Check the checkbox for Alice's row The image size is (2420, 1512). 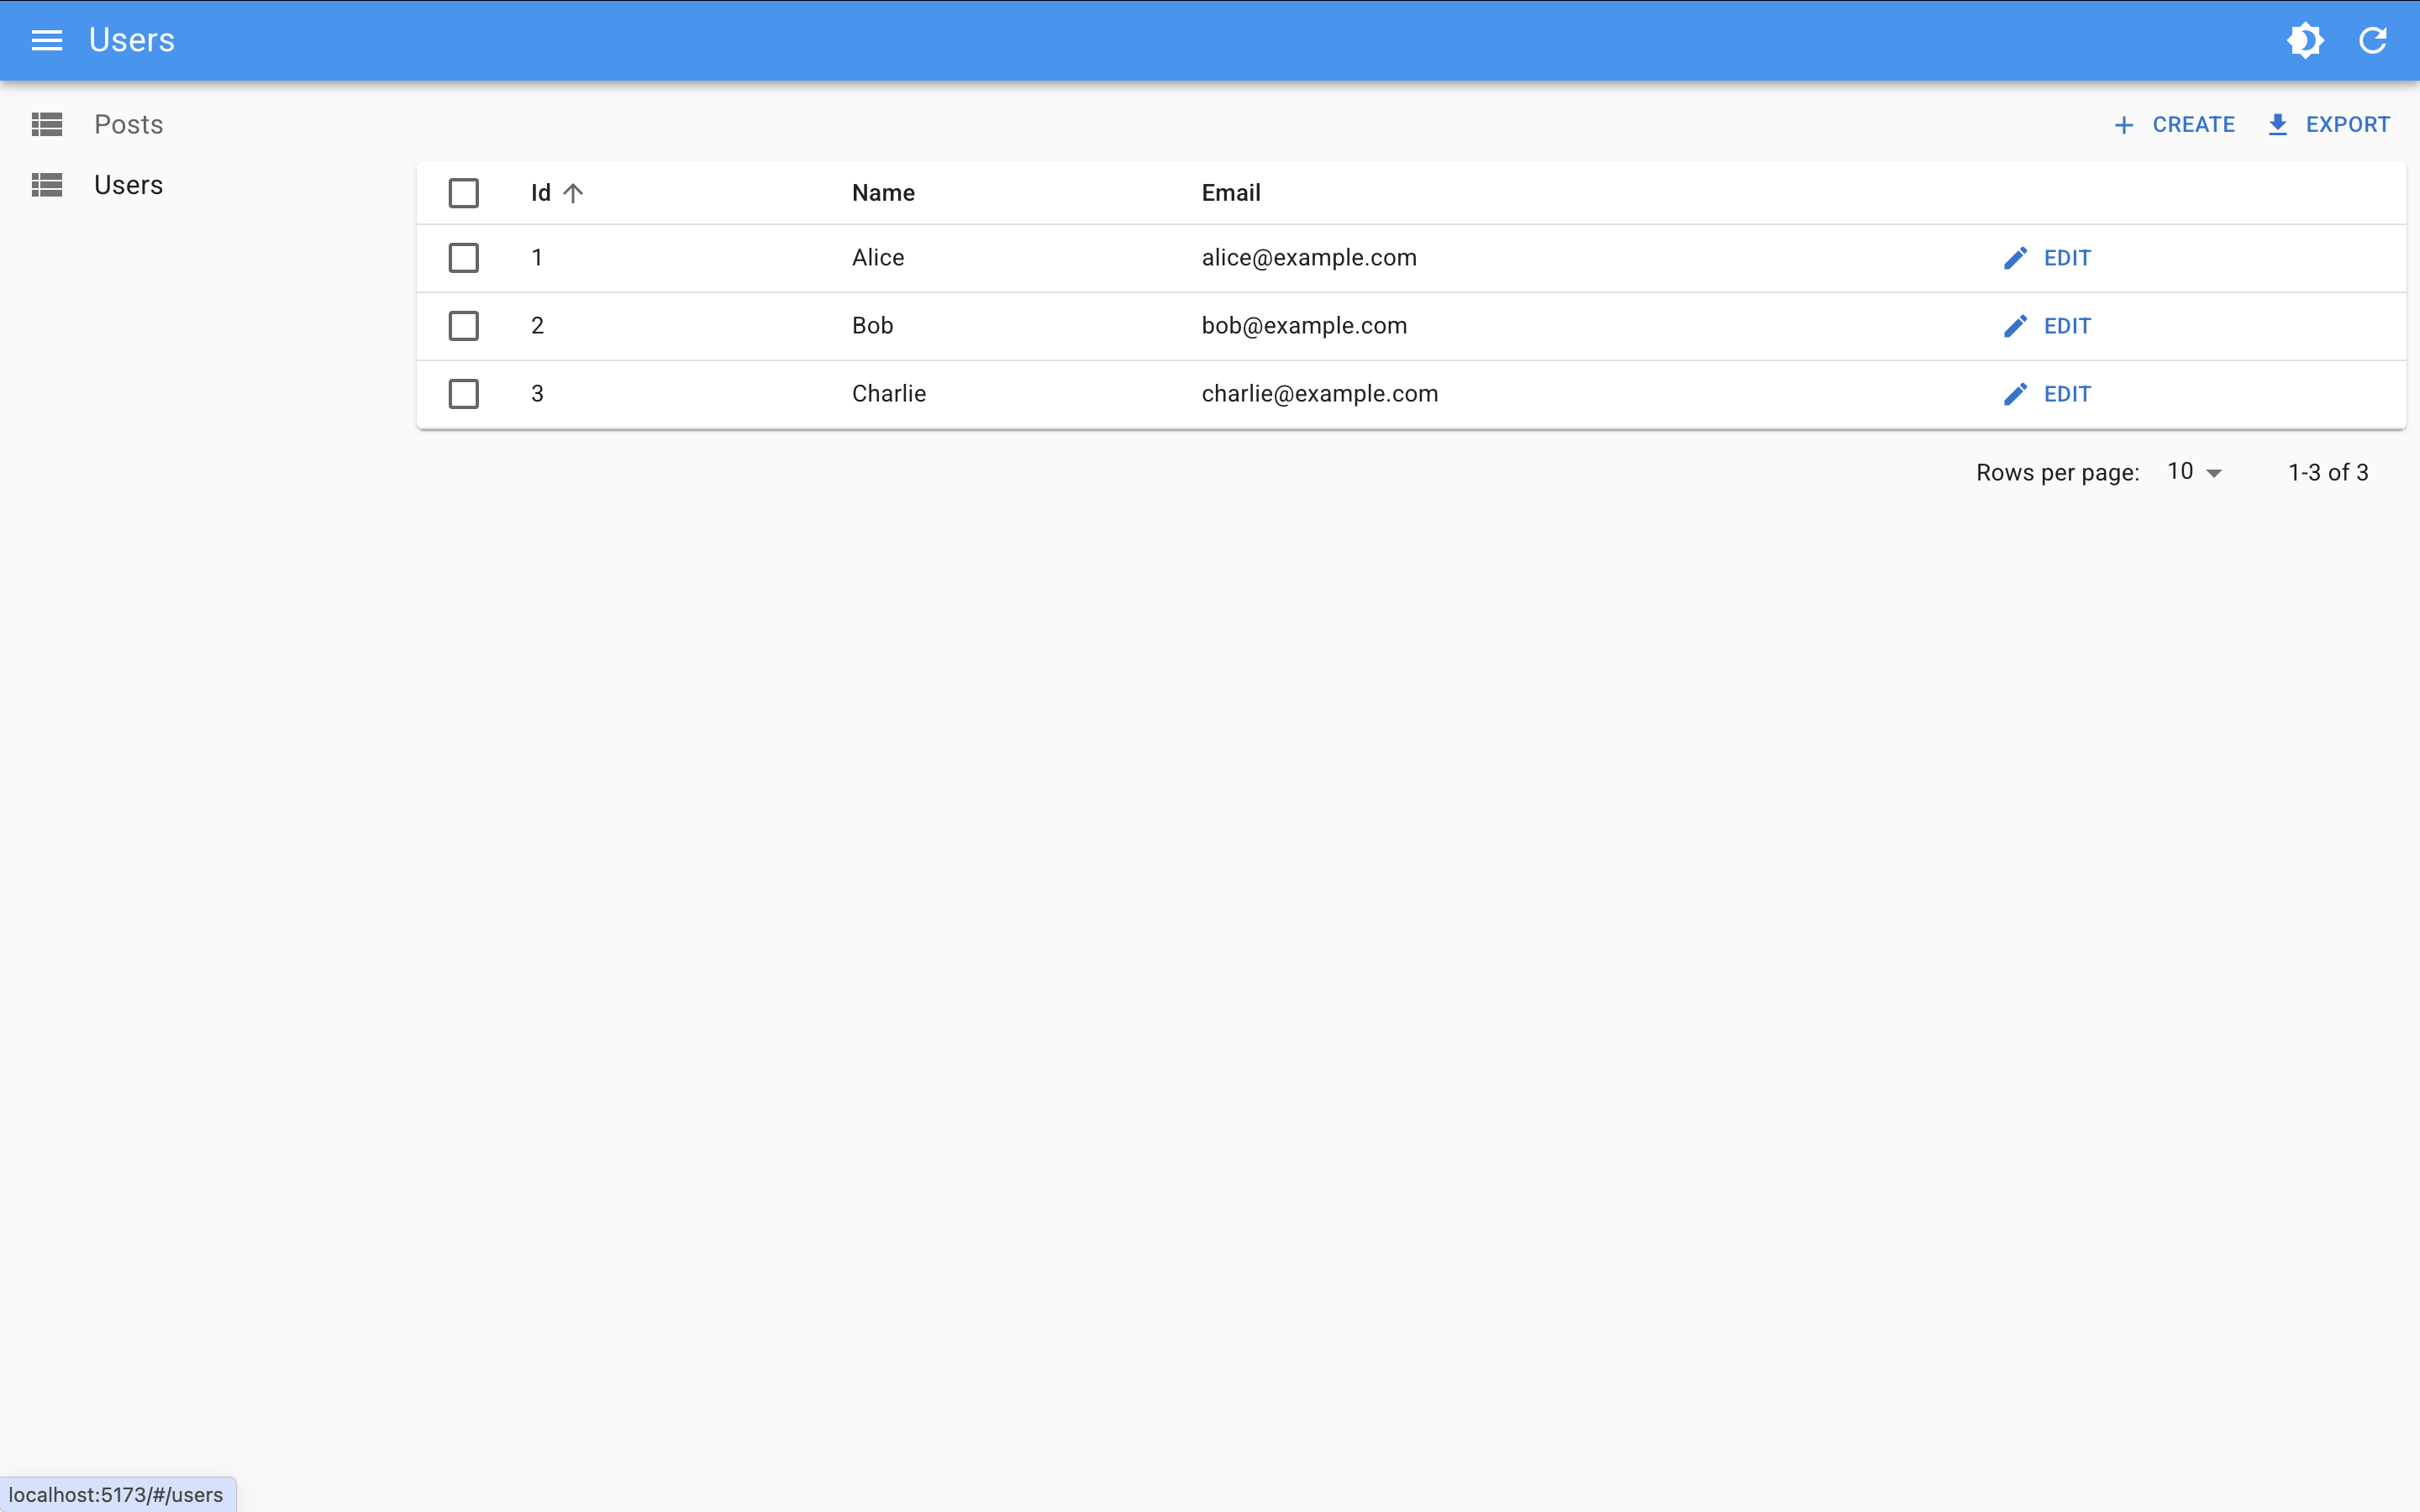(463, 258)
